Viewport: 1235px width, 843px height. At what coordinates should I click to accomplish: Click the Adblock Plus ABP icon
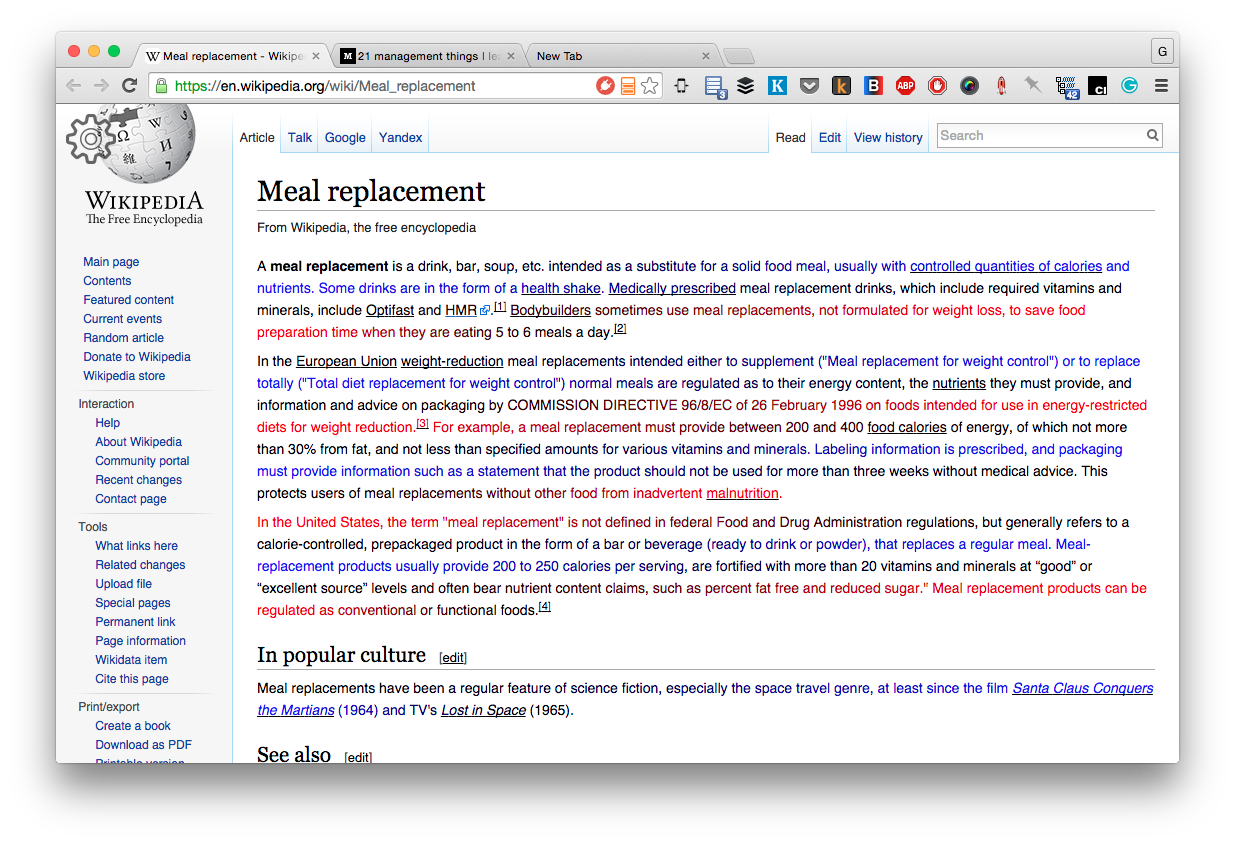[x=905, y=86]
